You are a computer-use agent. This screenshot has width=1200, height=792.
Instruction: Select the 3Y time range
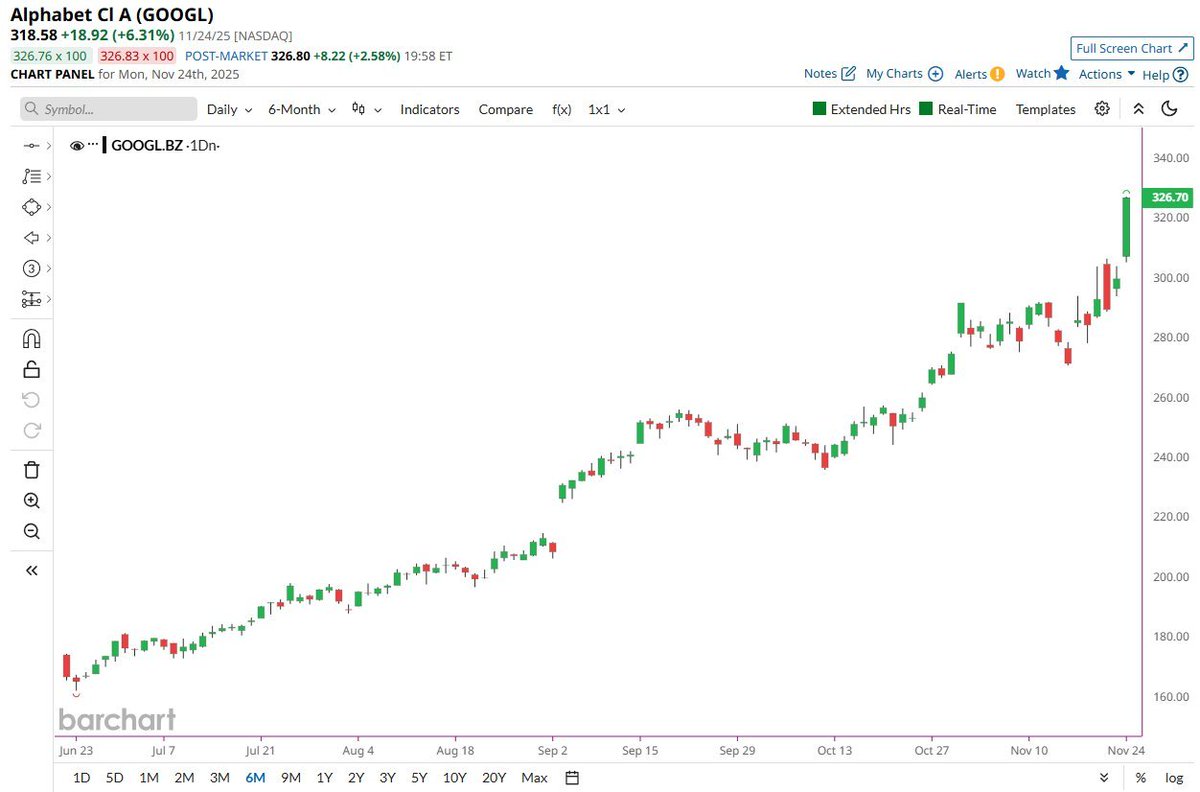point(388,777)
